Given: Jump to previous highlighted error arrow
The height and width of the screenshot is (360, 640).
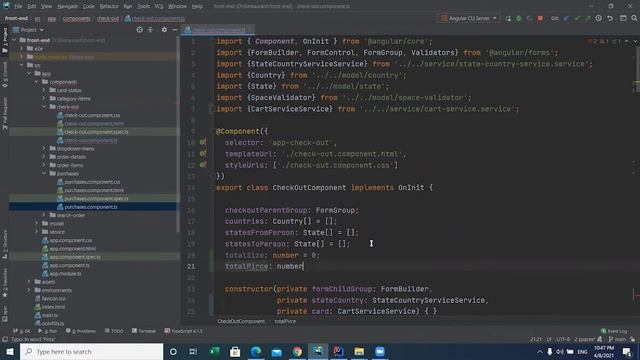Looking at the screenshot, I should tap(627, 41).
